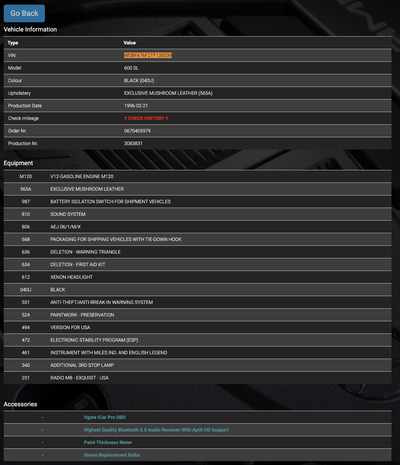Select order number 0670405979
Viewport: 400px width, 465px height.
(x=137, y=131)
